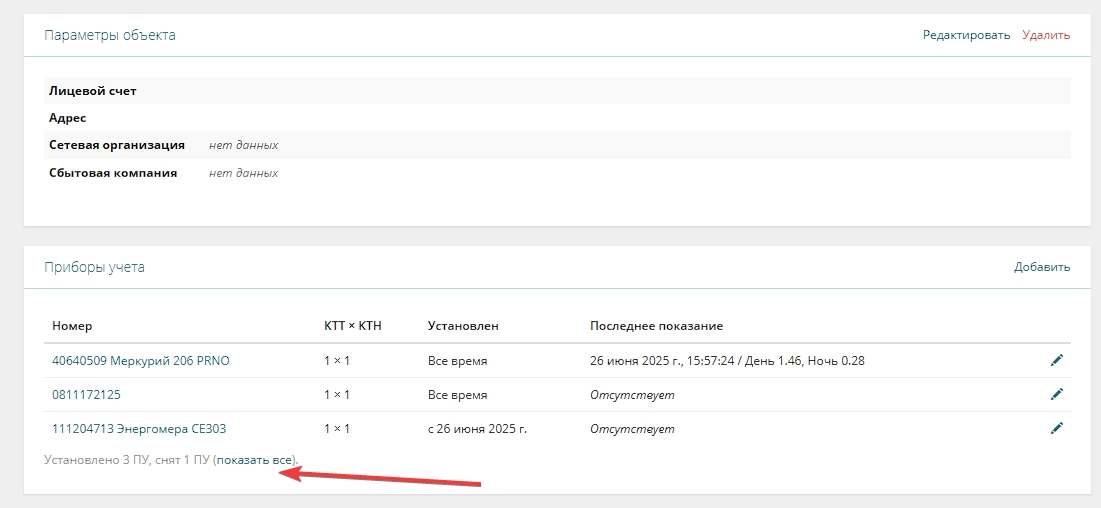The width and height of the screenshot is (1101, 508).
Task: Select the Установлен column header
Action: pyautogui.click(x=463, y=326)
